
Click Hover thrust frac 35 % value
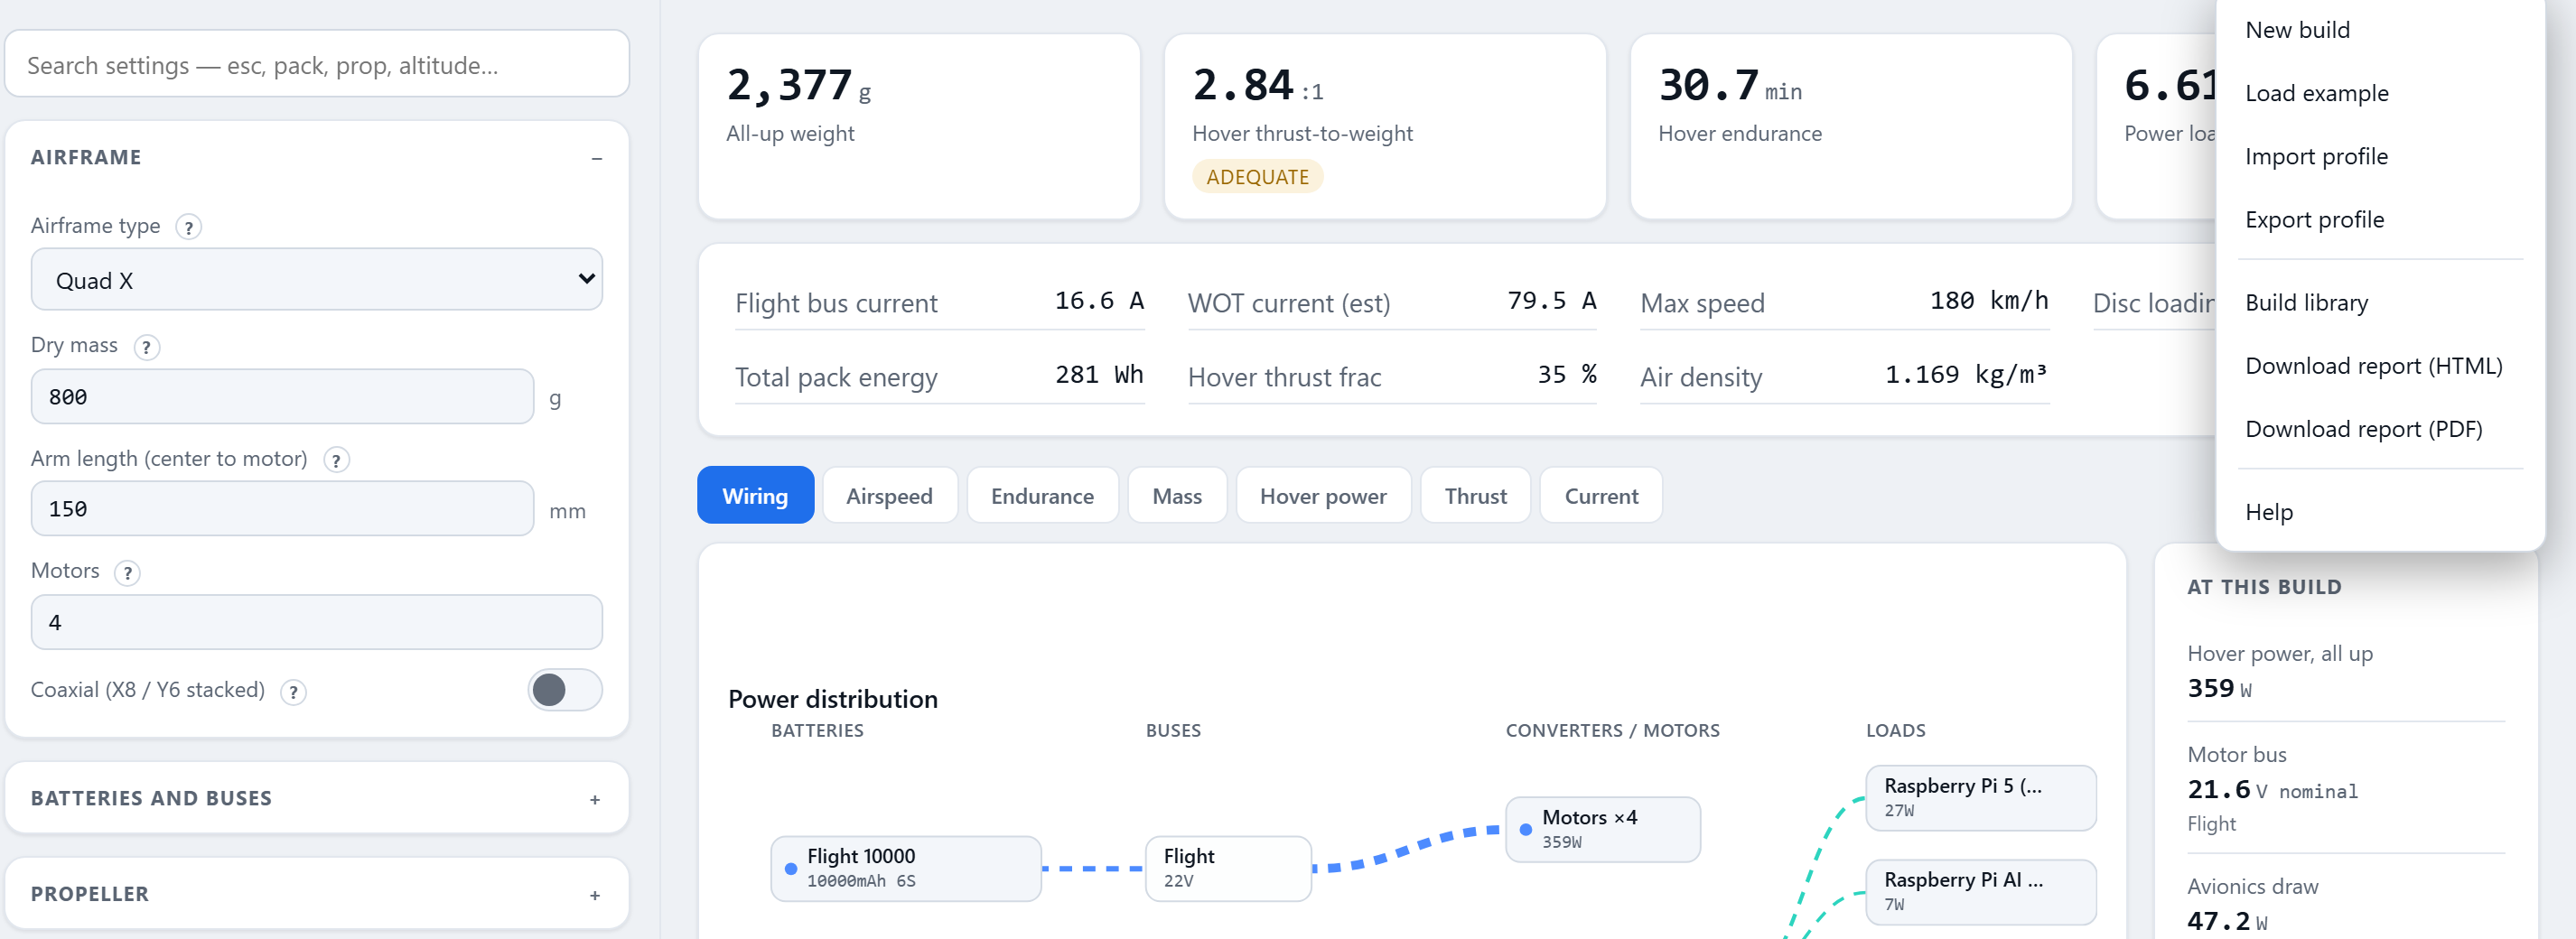(x=1566, y=375)
